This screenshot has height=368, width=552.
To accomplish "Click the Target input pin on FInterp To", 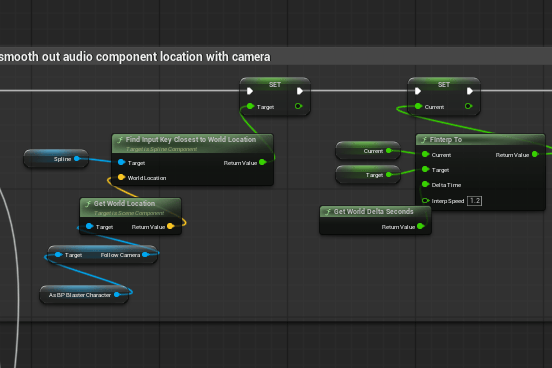I will (425, 169).
